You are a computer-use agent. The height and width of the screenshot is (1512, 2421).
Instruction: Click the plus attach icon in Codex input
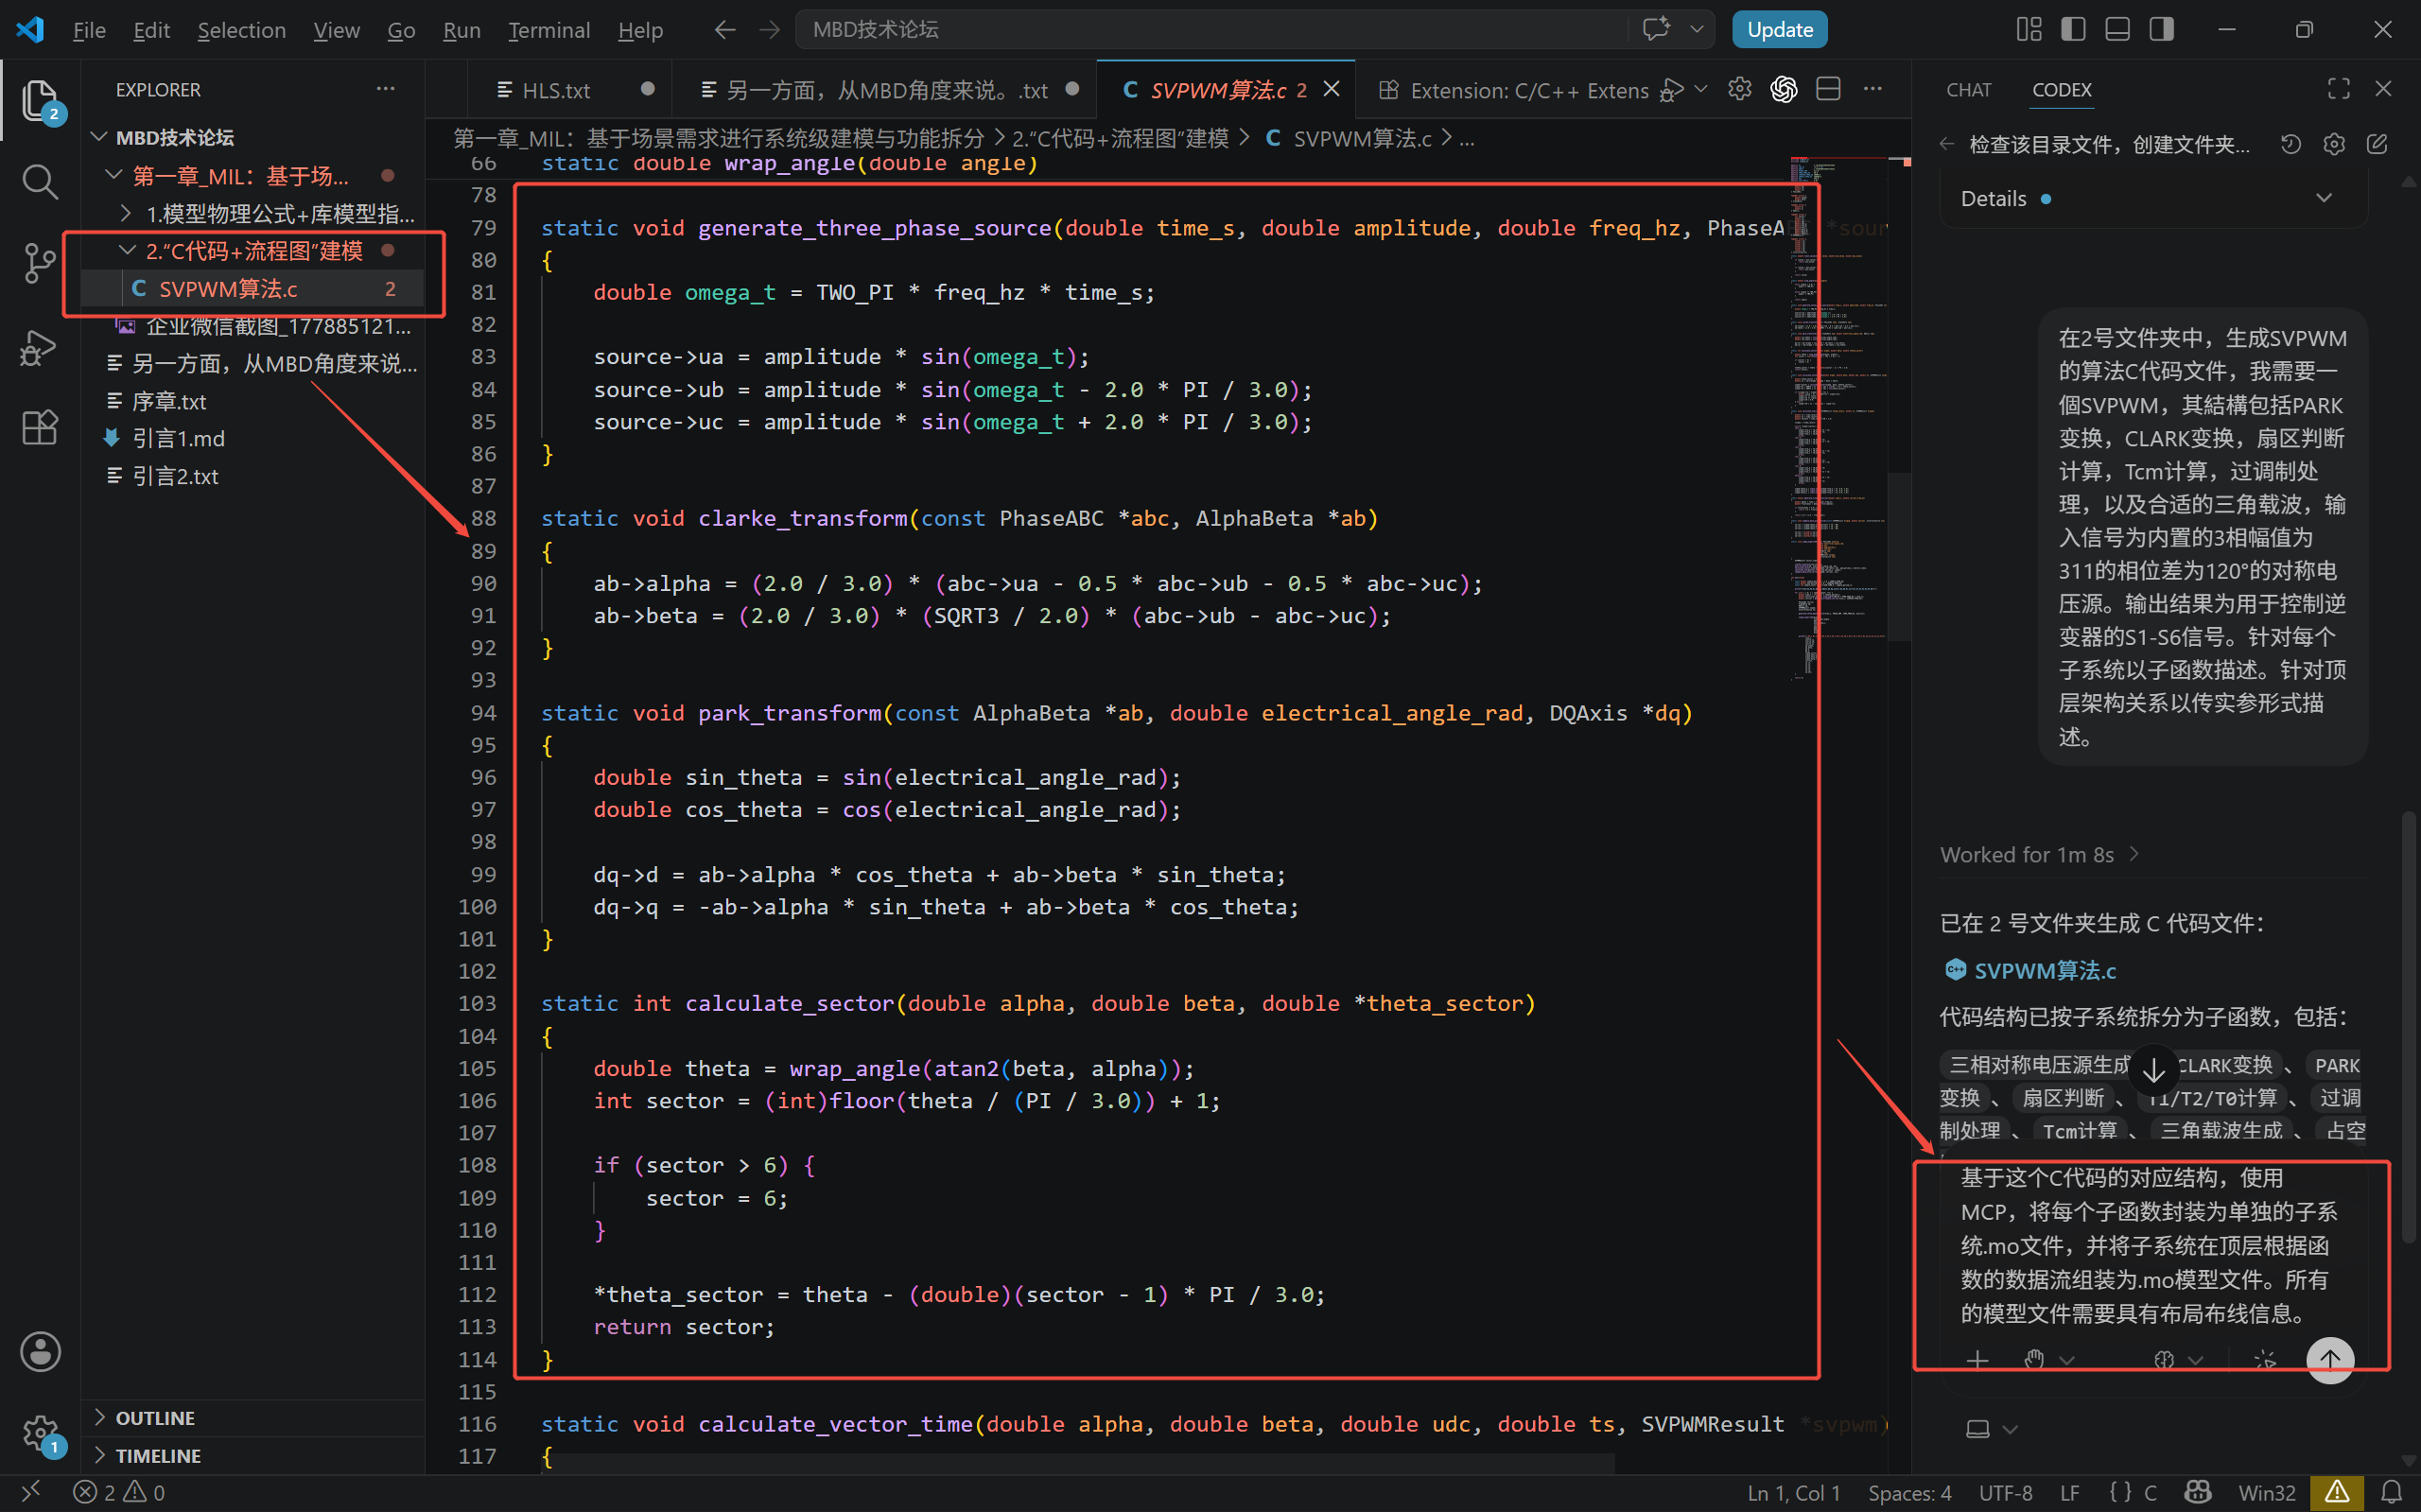point(1977,1360)
